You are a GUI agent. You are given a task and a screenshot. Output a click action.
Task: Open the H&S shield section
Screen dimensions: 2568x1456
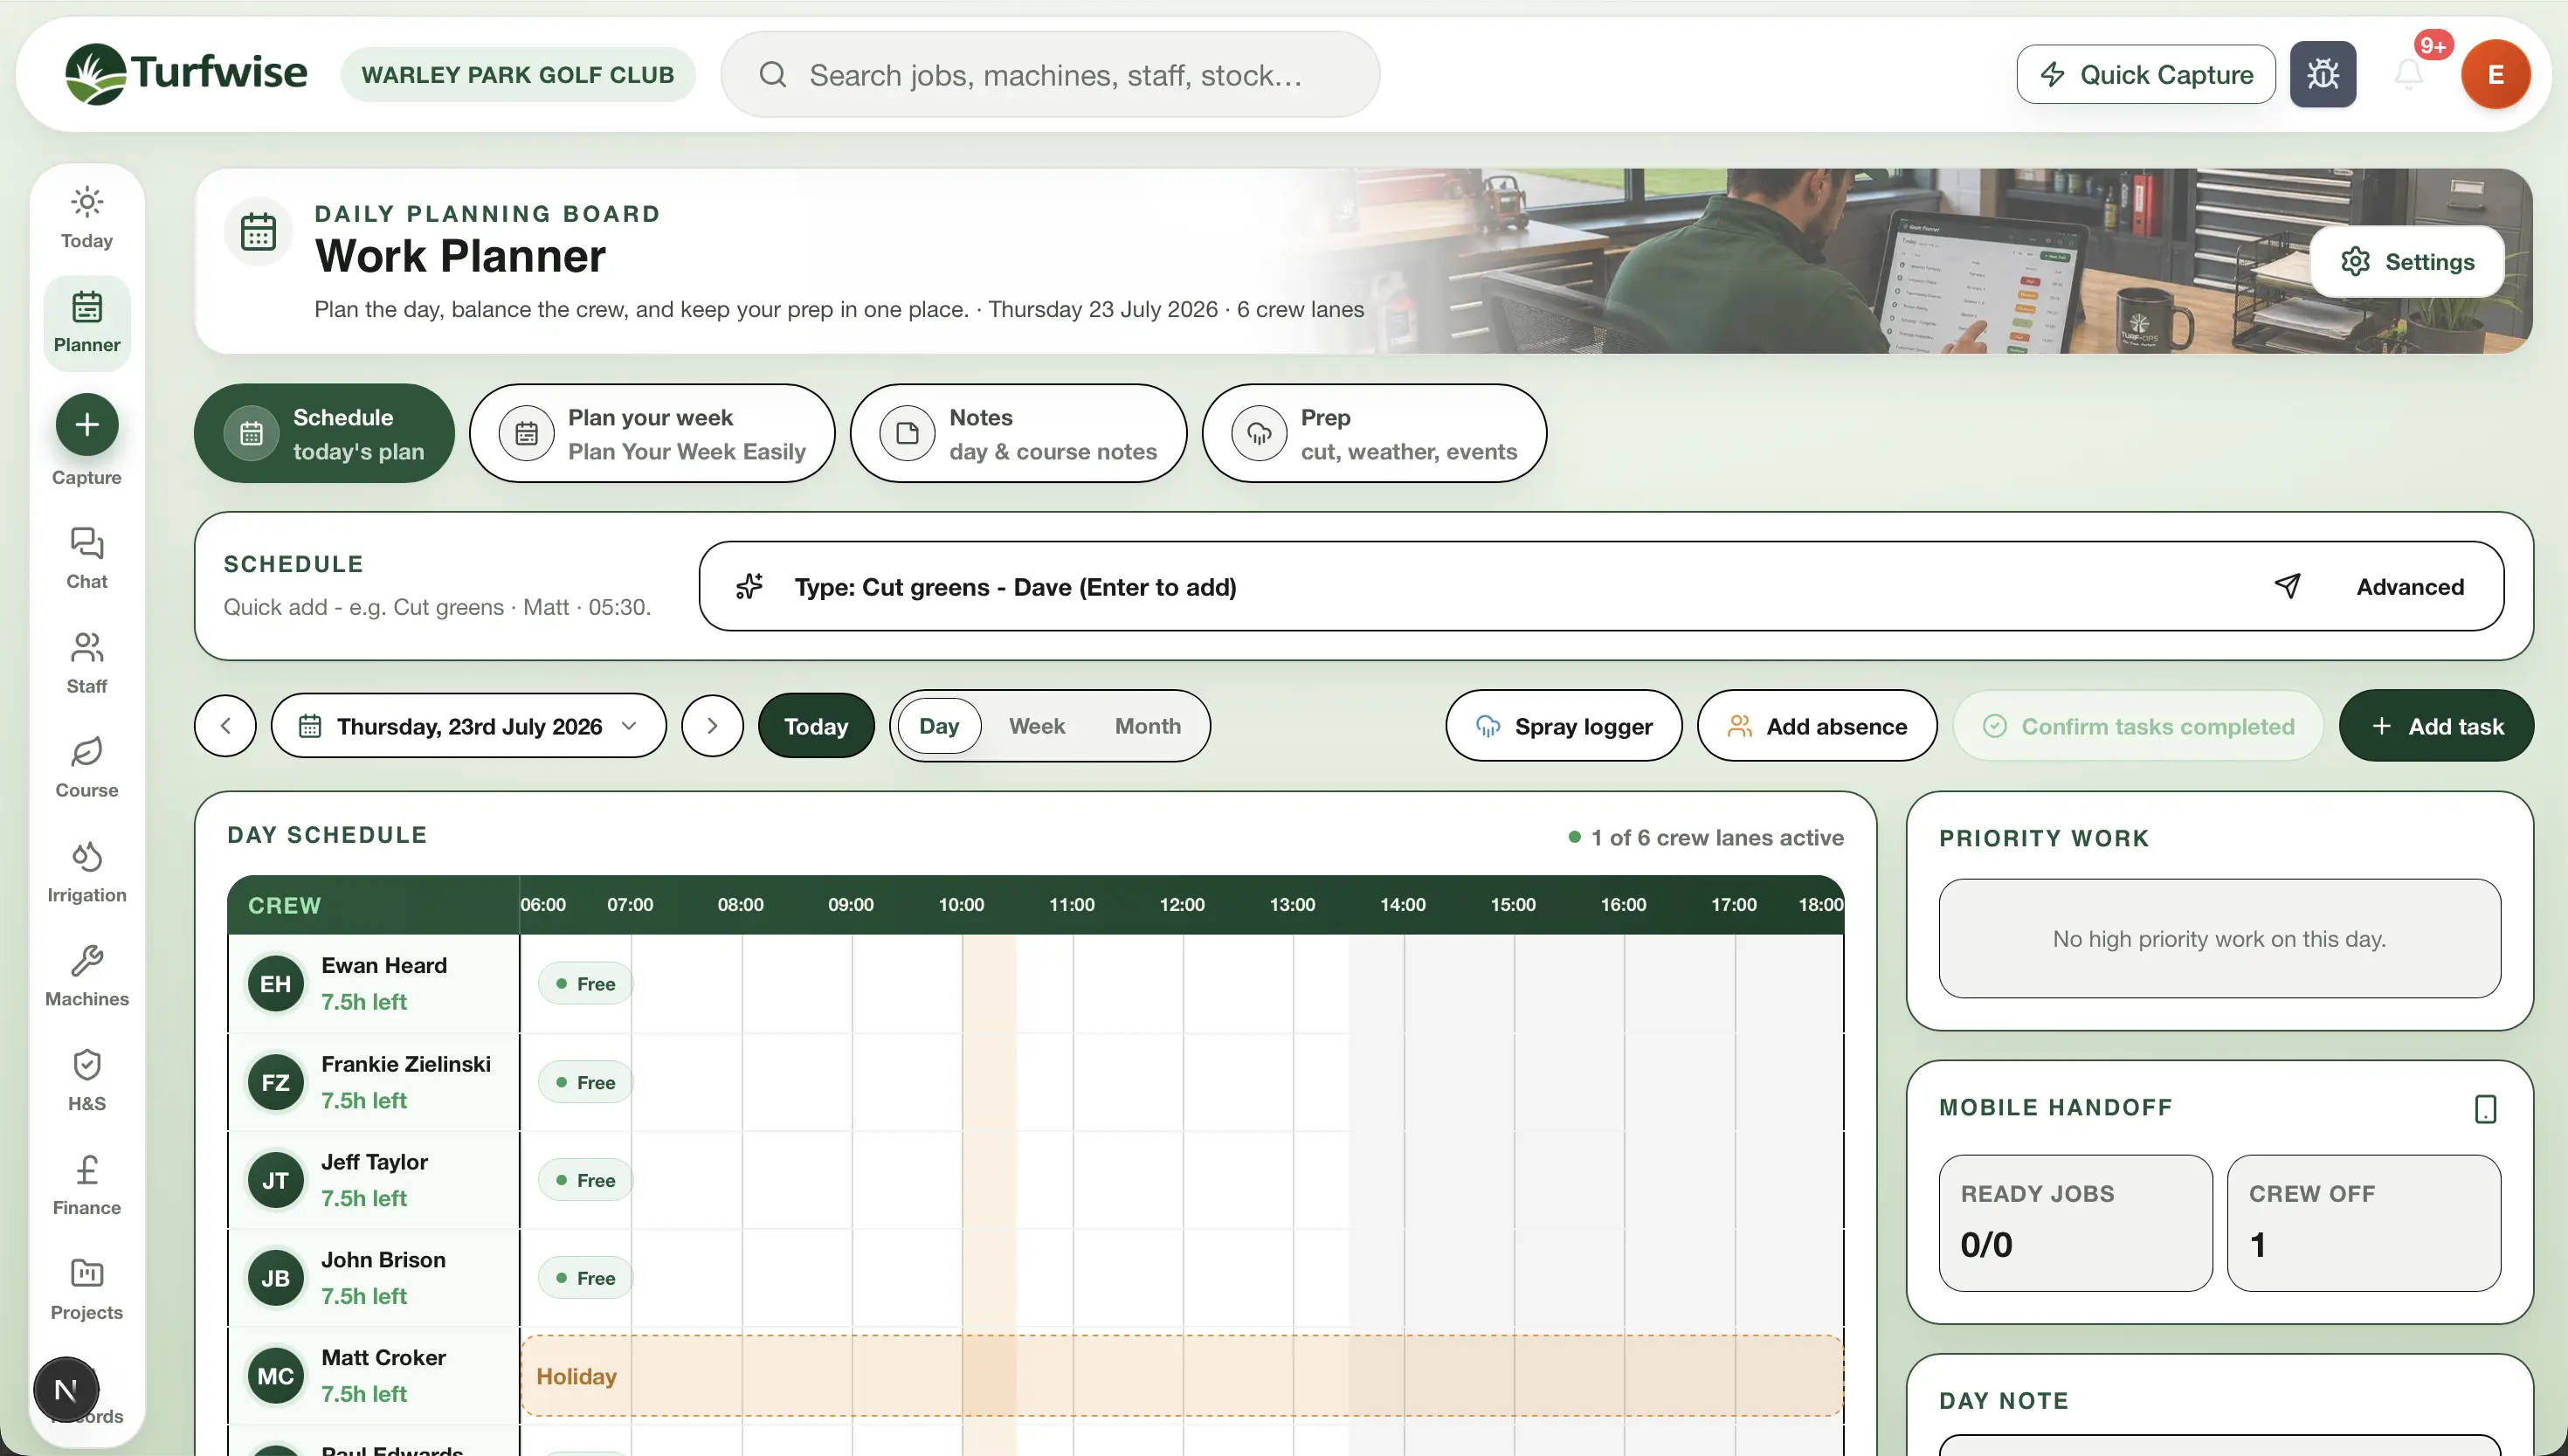pyautogui.click(x=87, y=1081)
